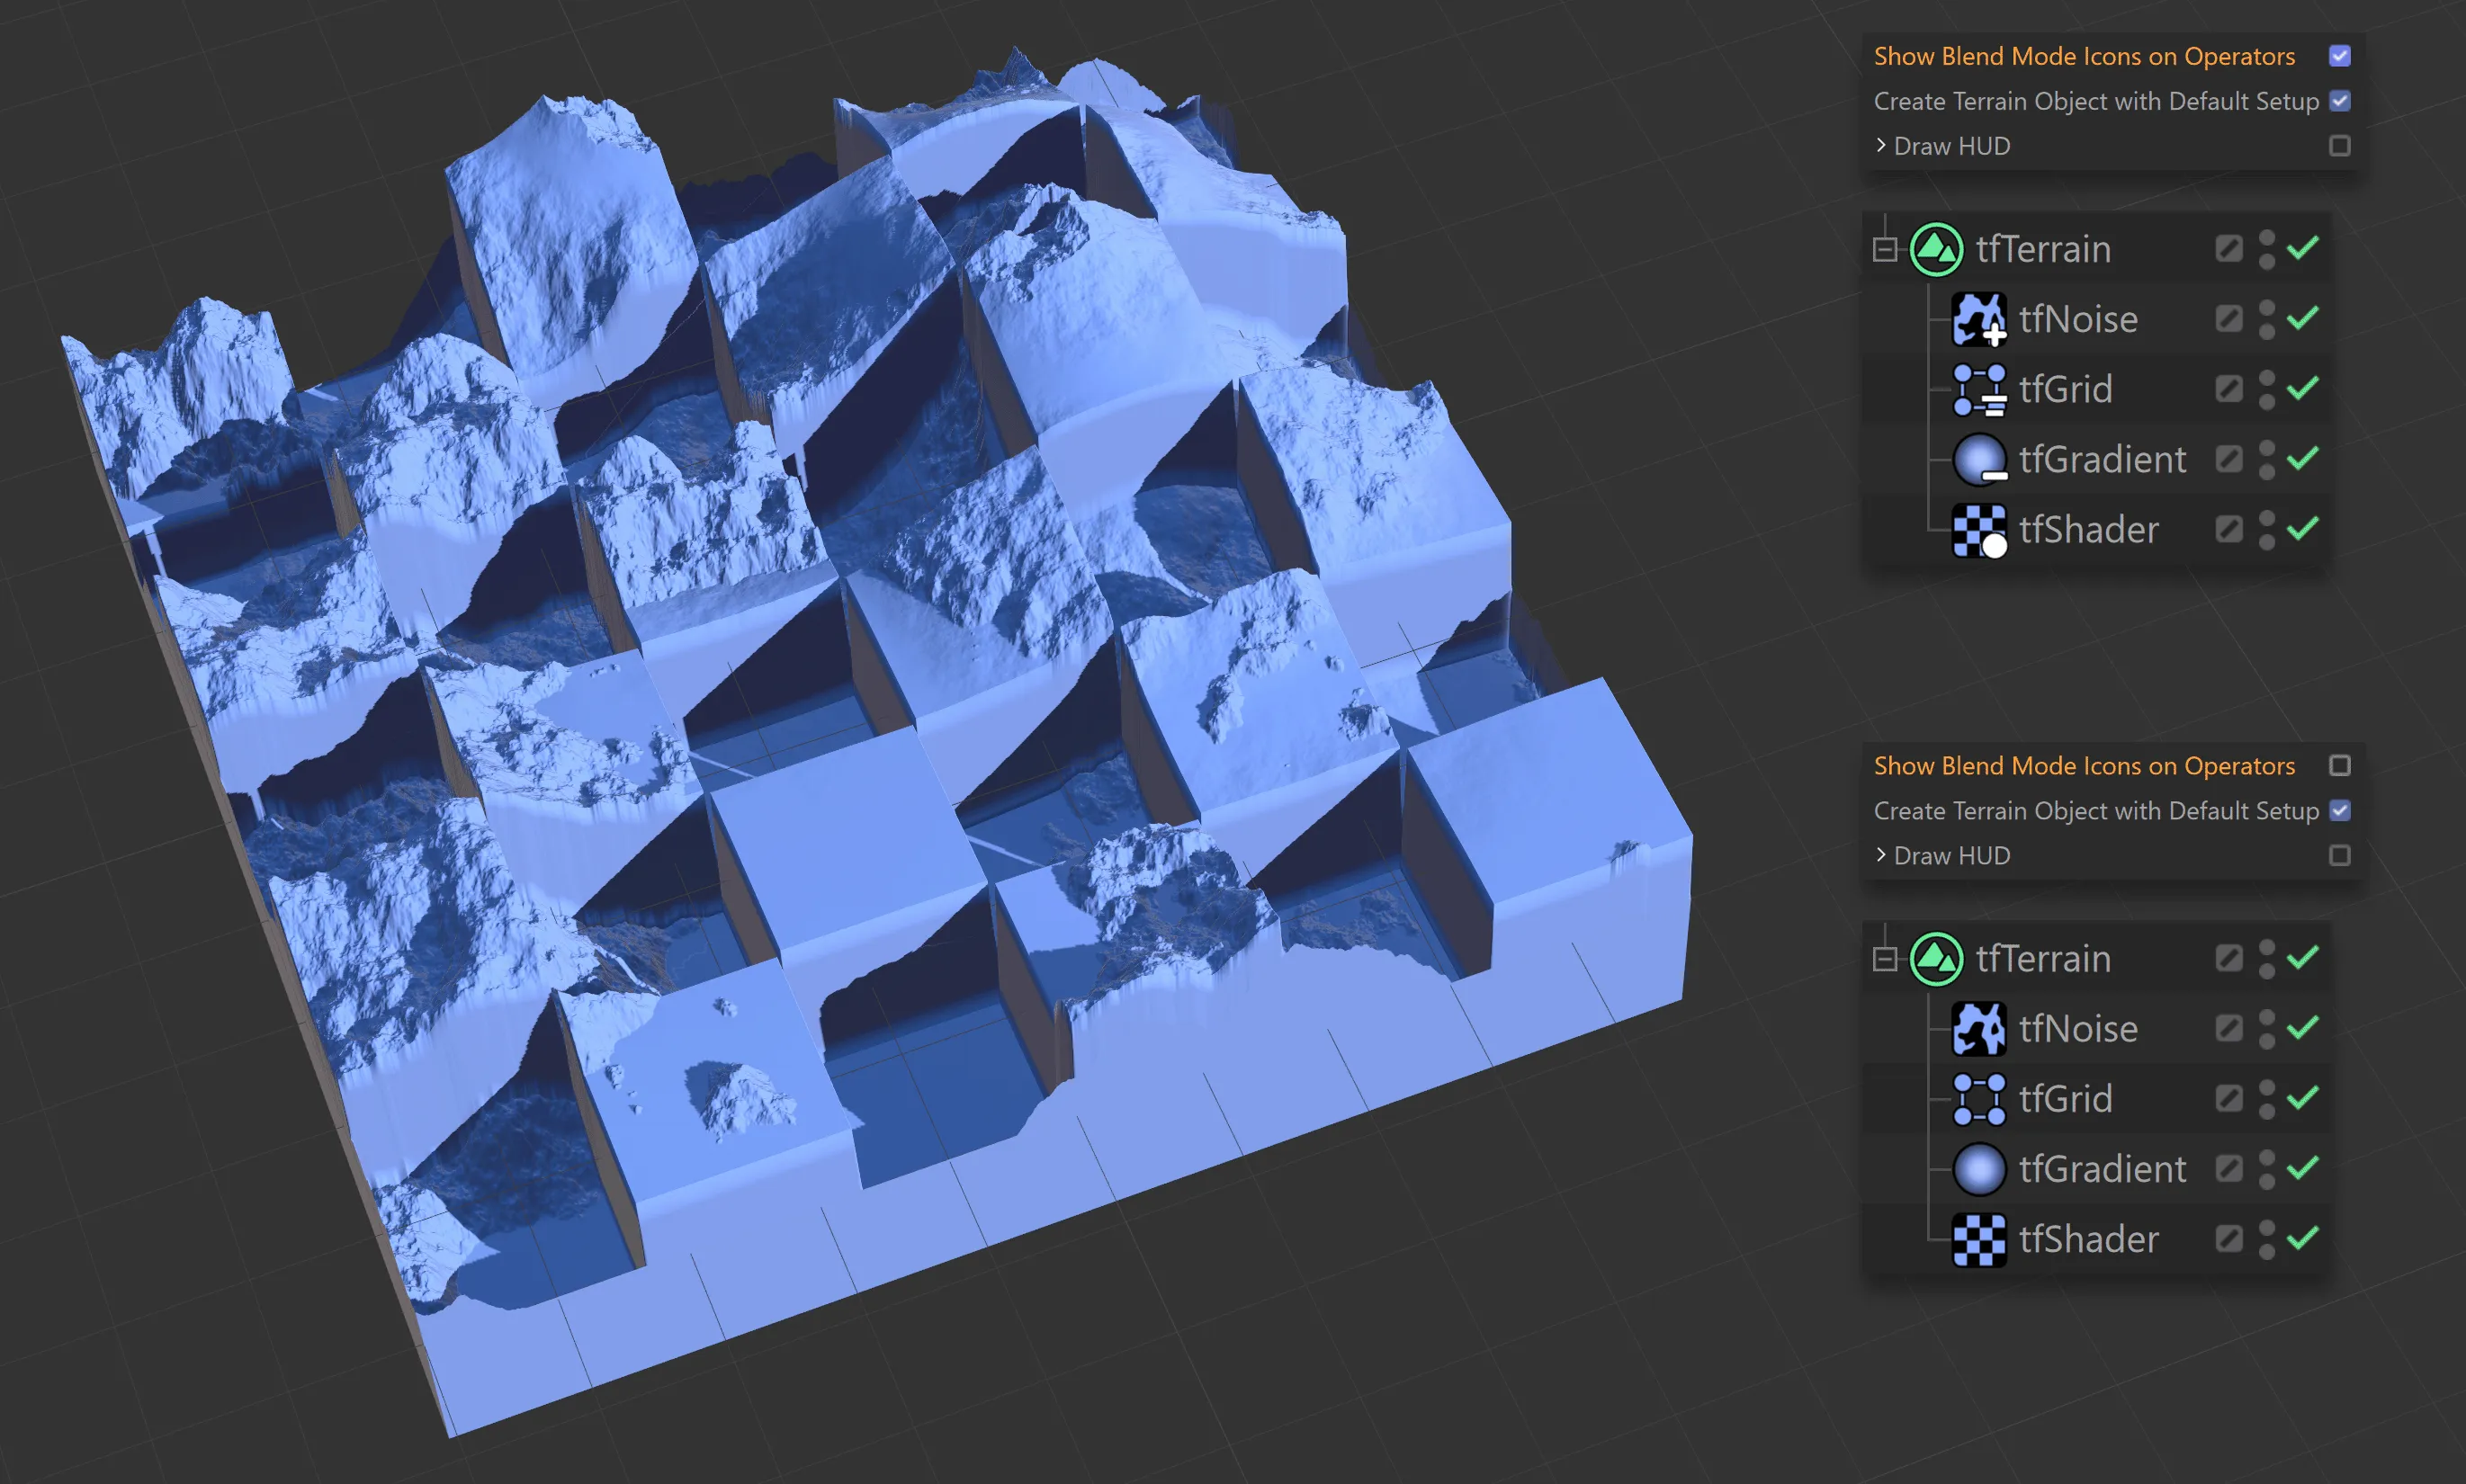Click the tfGrid icon without a blend badge
Screen dimensions: 2466x1484
point(1978,1098)
